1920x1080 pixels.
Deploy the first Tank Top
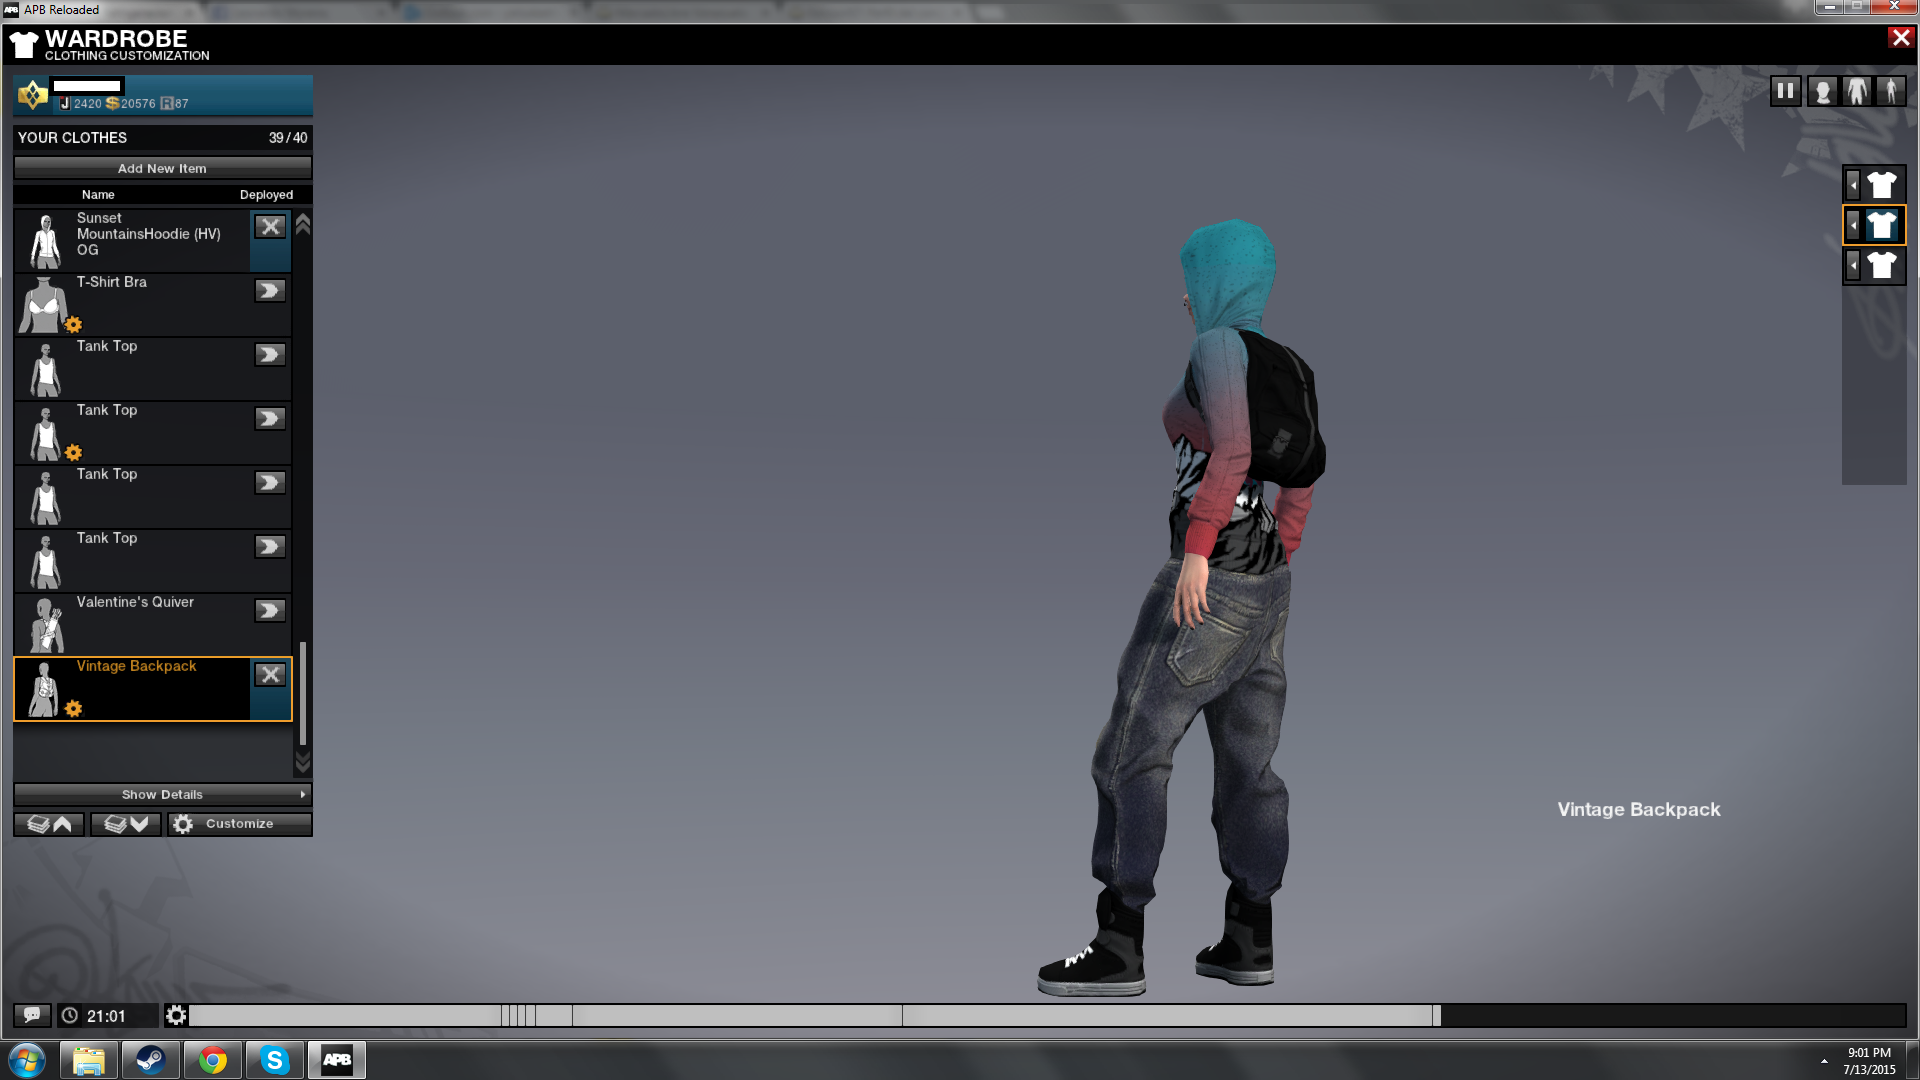[270, 355]
